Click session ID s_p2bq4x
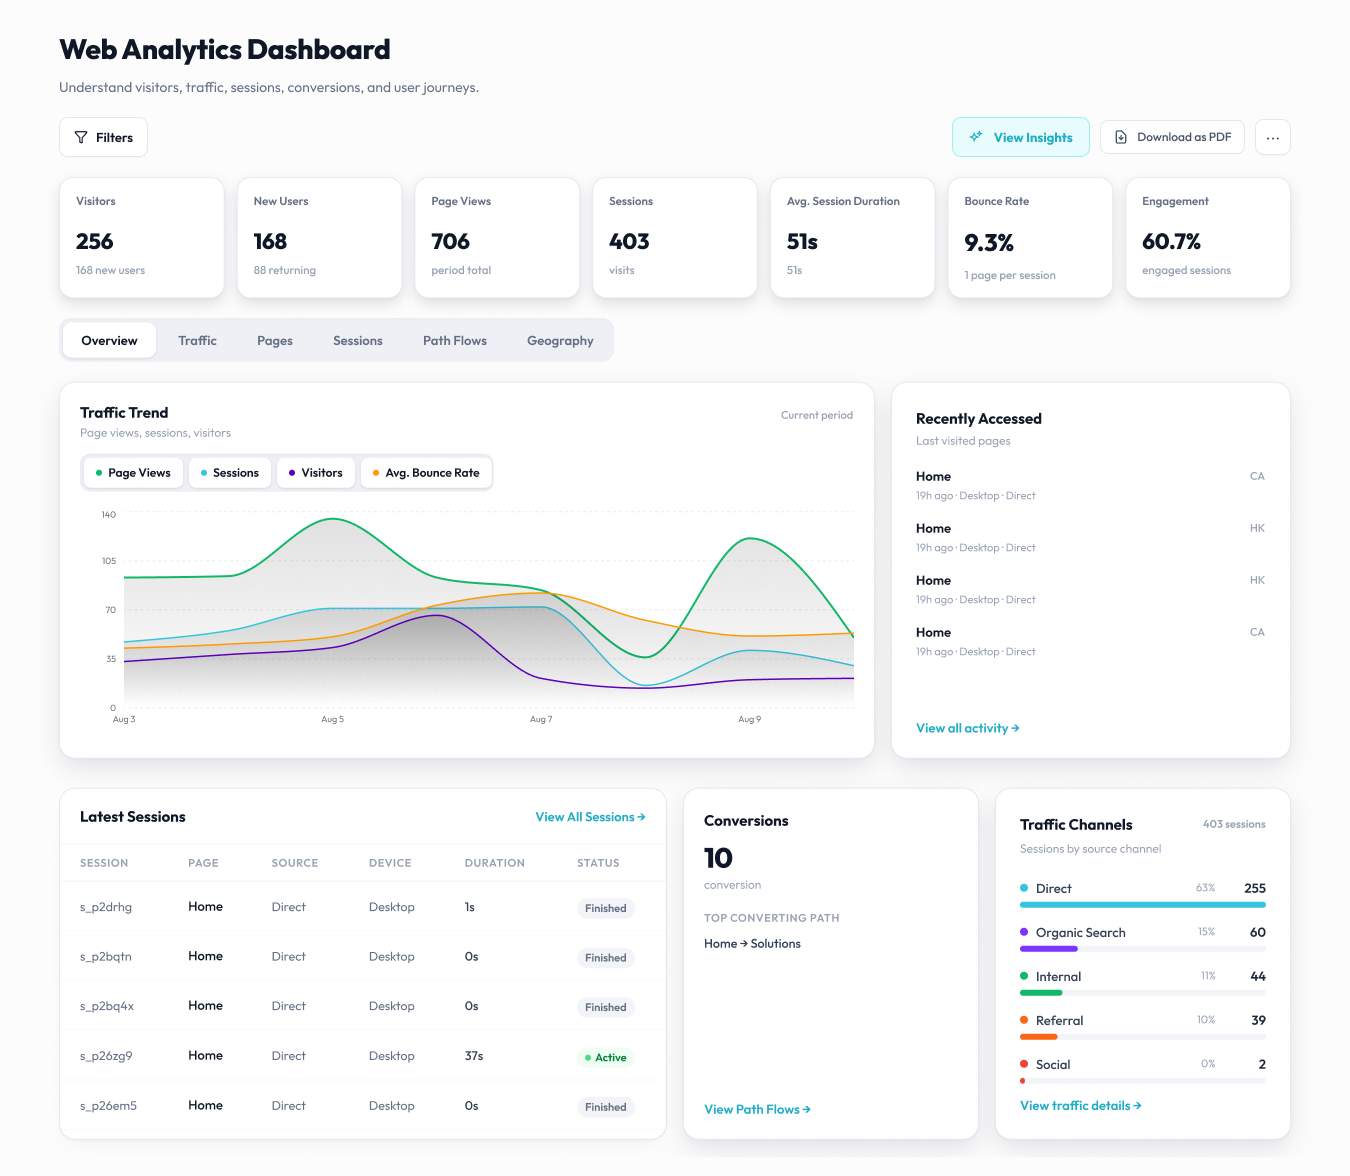 [x=107, y=1006]
